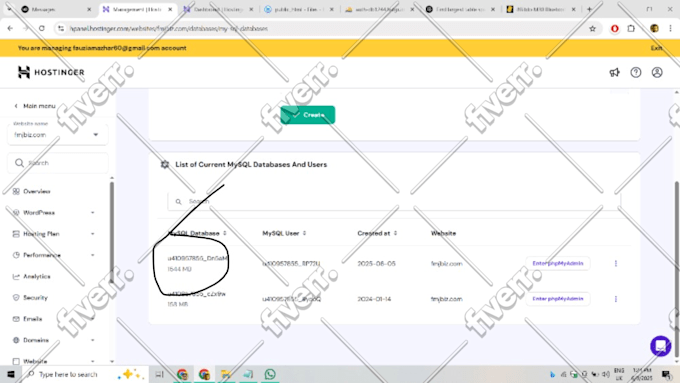680x383 pixels.
Task: Click the Domains globe icon
Action: 16,340
